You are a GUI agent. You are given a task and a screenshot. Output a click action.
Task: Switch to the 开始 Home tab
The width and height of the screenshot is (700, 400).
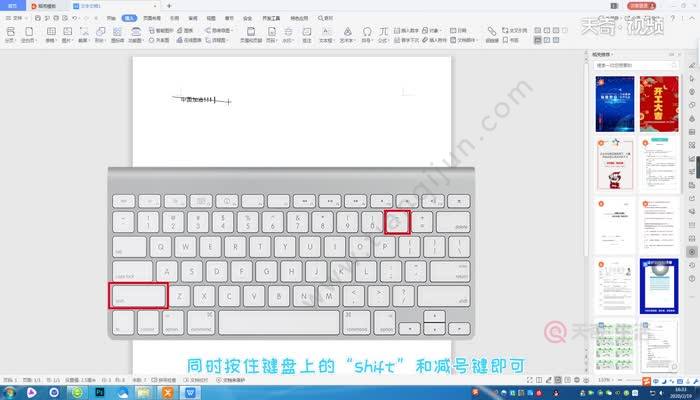(x=112, y=18)
